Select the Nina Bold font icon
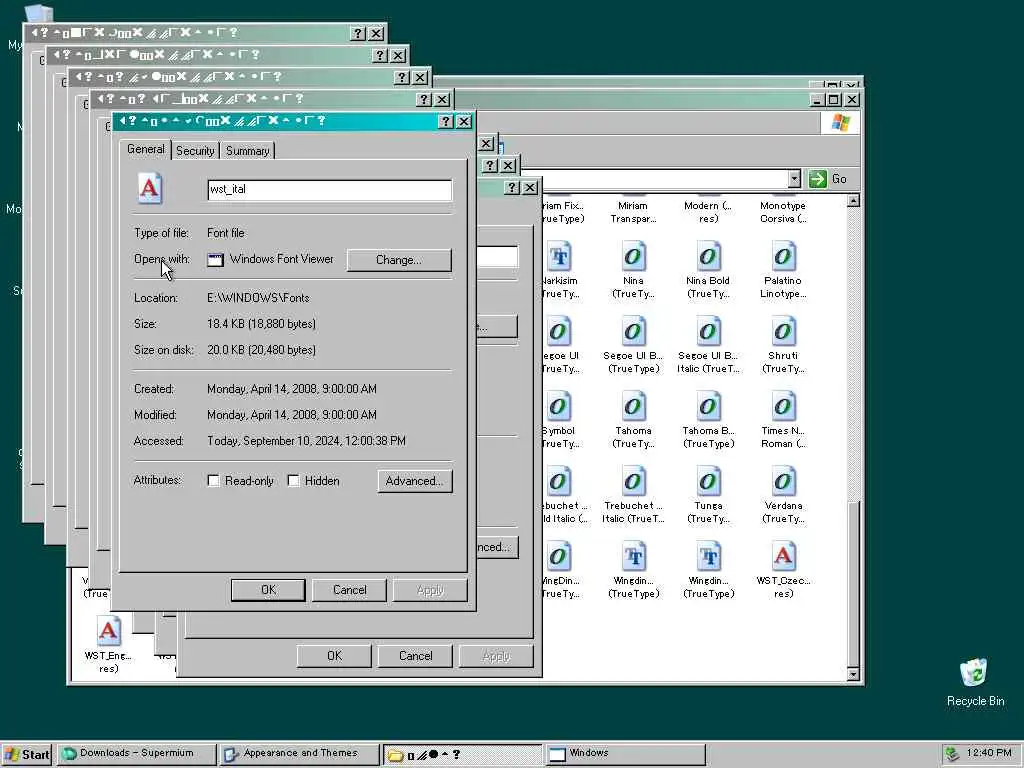Viewport: 1024px width, 768px height. 708,257
